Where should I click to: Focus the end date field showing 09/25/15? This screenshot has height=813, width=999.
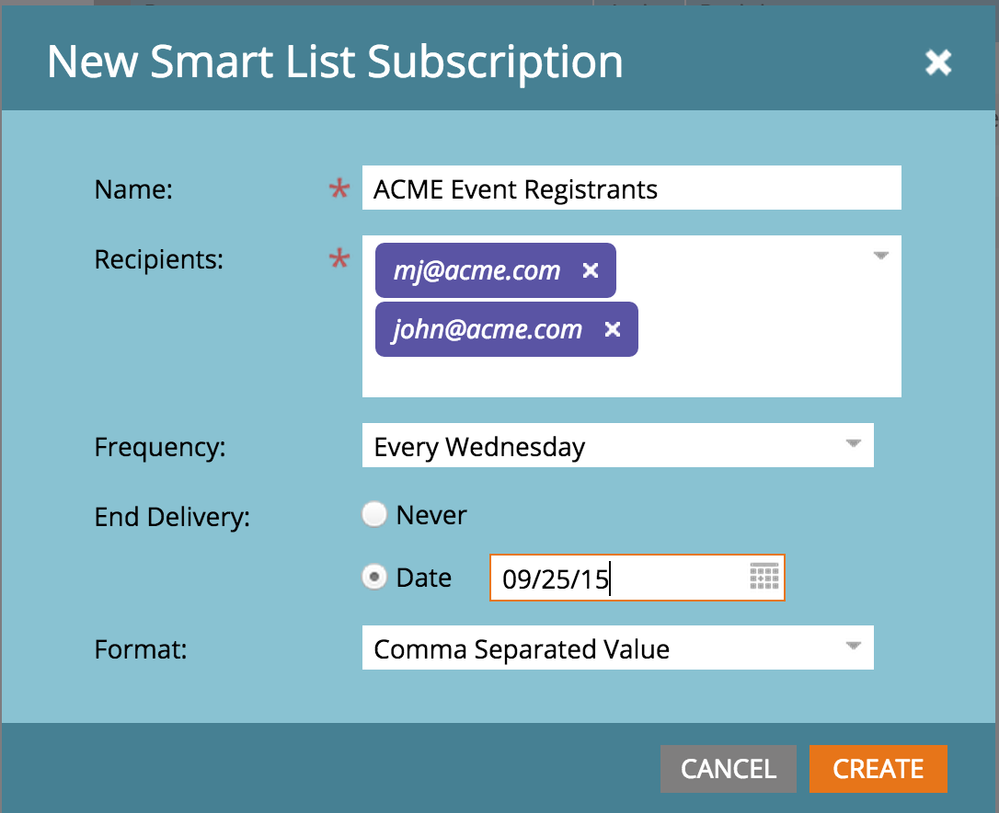620,578
